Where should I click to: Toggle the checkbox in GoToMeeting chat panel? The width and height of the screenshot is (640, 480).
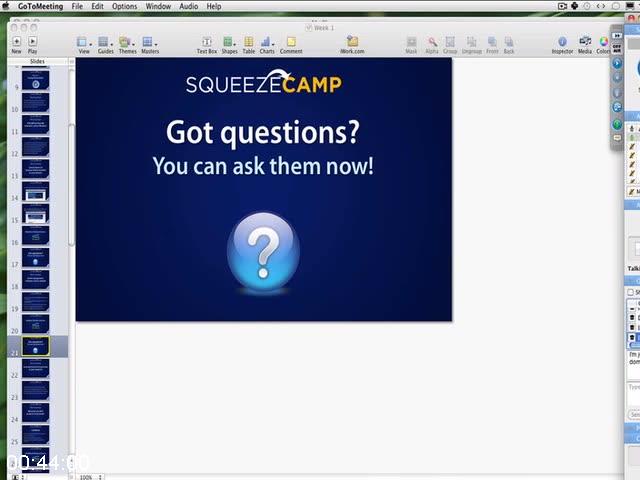(631, 292)
